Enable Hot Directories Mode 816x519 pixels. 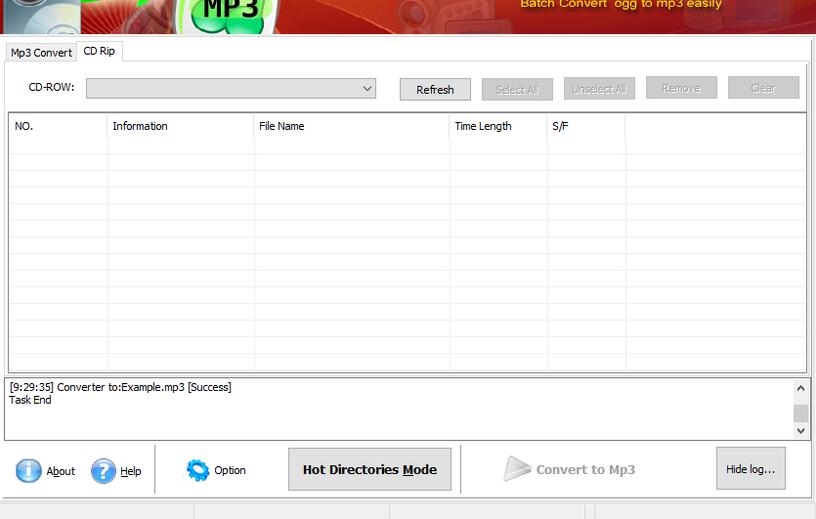click(370, 469)
